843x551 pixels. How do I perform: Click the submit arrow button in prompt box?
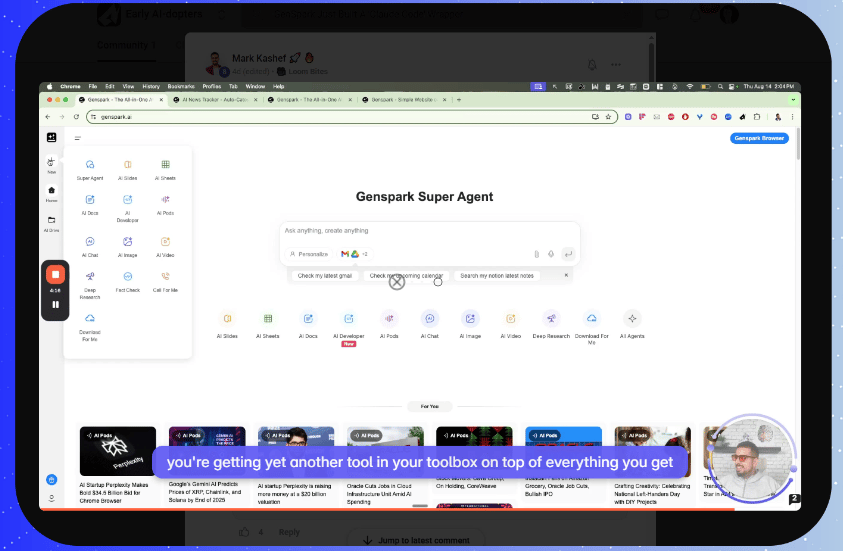(x=568, y=254)
